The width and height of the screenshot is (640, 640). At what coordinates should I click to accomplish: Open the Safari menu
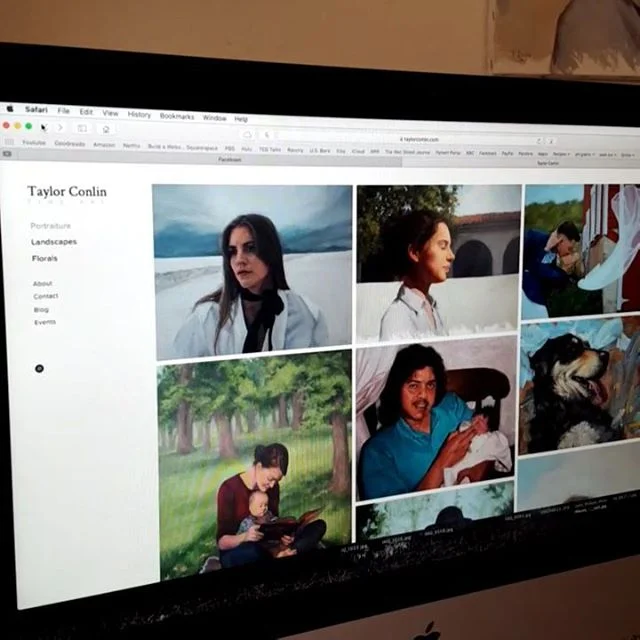36,109
